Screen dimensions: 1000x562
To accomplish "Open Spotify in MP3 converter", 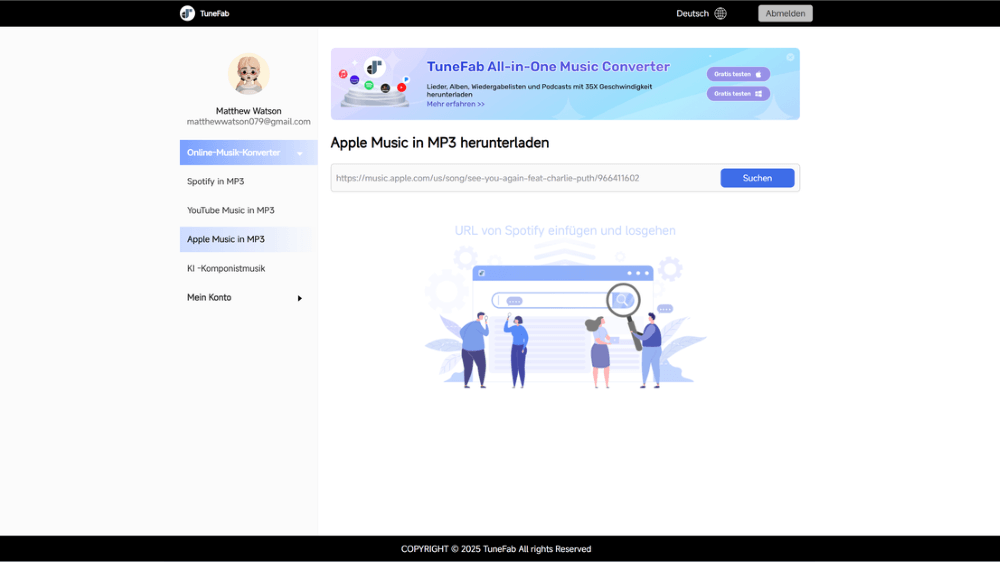I will click(216, 181).
